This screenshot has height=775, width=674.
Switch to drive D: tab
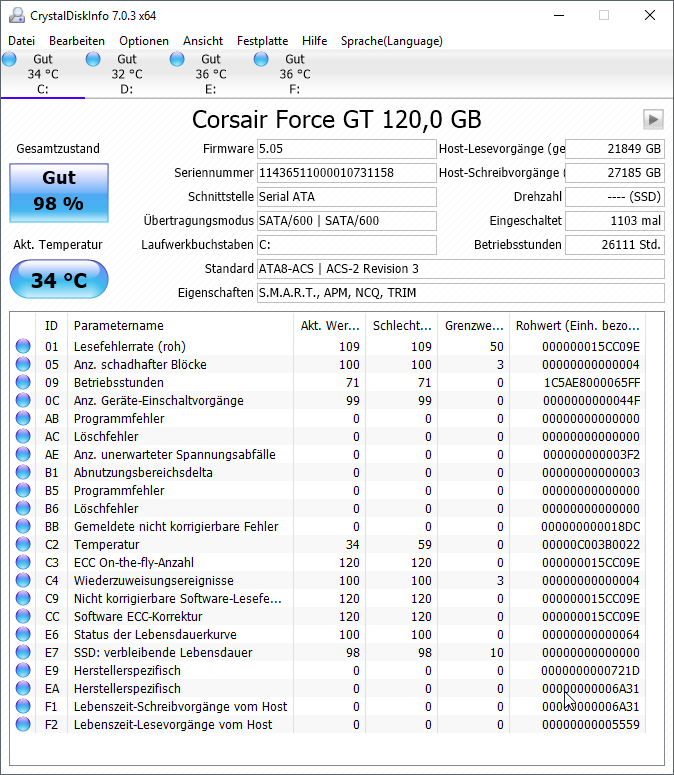[127, 74]
